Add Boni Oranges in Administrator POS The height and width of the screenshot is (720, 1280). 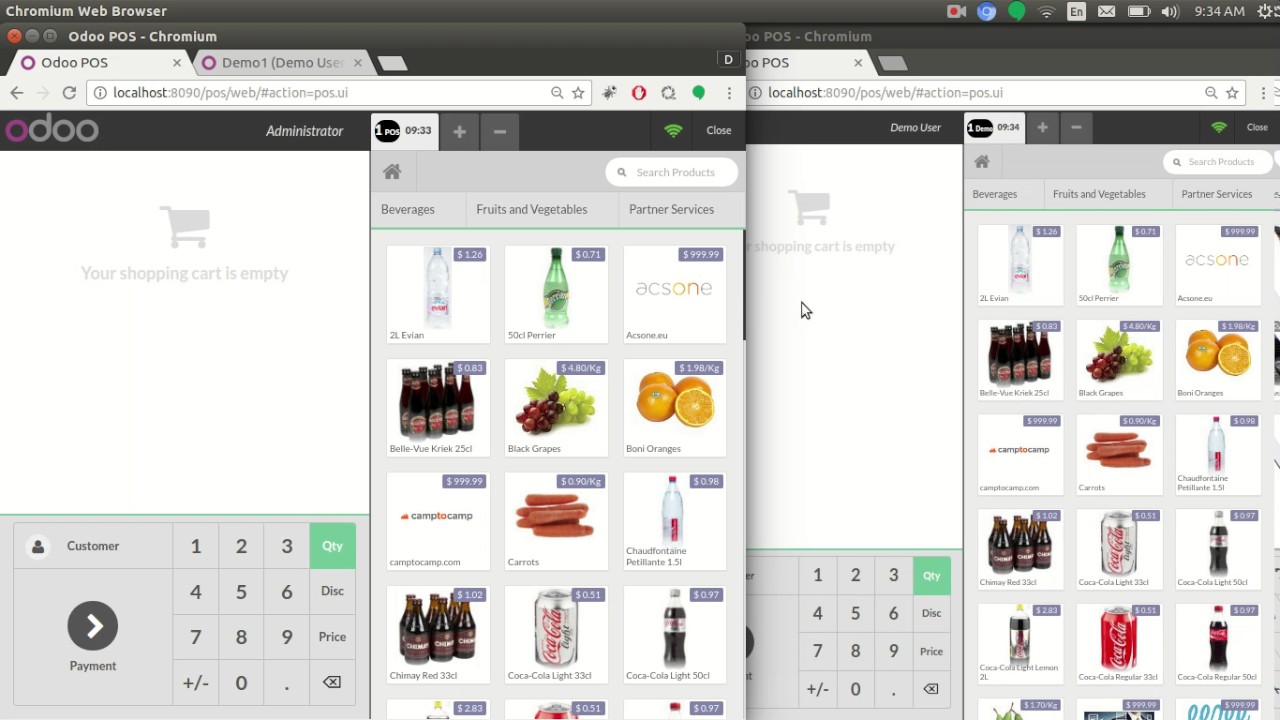[x=675, y=407]
